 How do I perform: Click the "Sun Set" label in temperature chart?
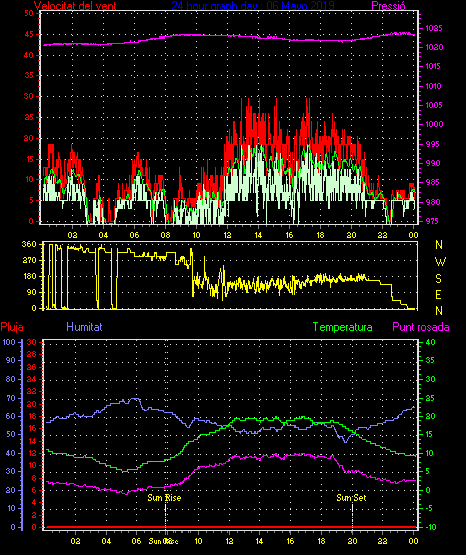tap(351, 498)
